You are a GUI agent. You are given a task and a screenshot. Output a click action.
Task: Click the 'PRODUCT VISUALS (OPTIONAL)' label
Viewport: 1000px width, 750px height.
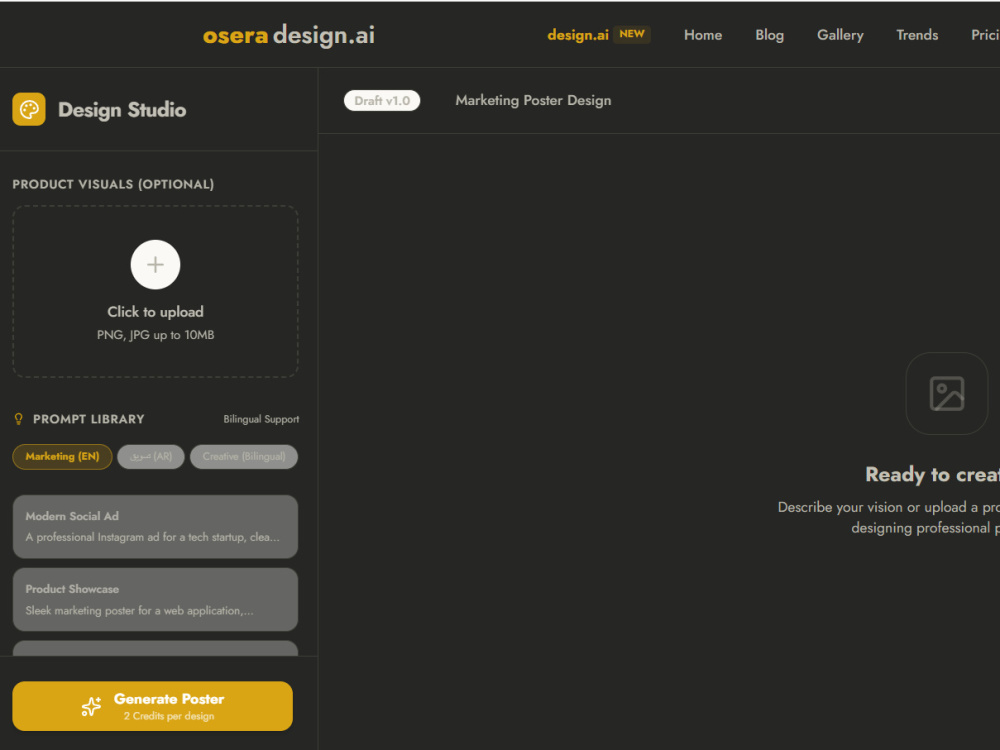114,184
